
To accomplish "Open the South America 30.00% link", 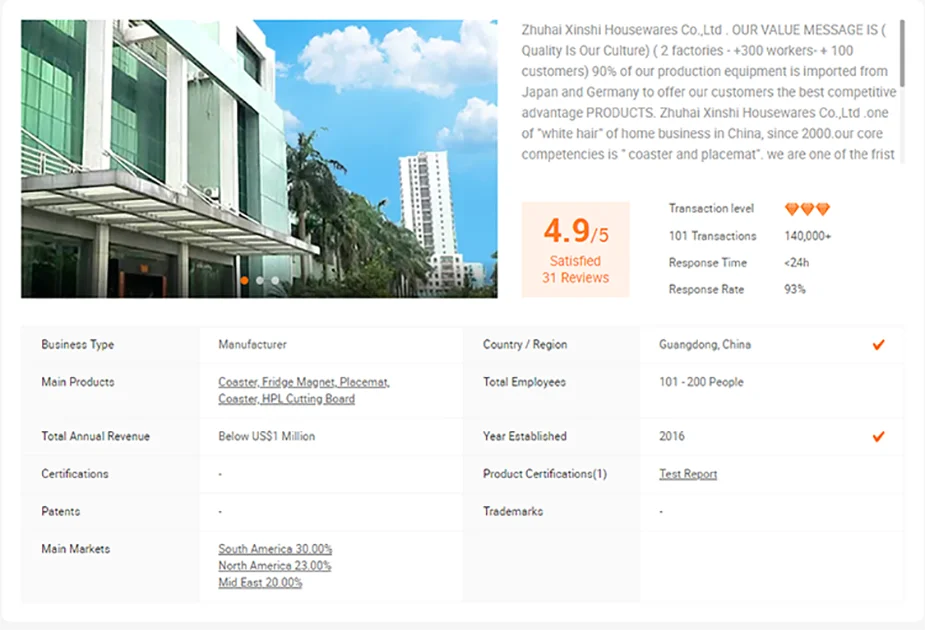I will [275, 549].
